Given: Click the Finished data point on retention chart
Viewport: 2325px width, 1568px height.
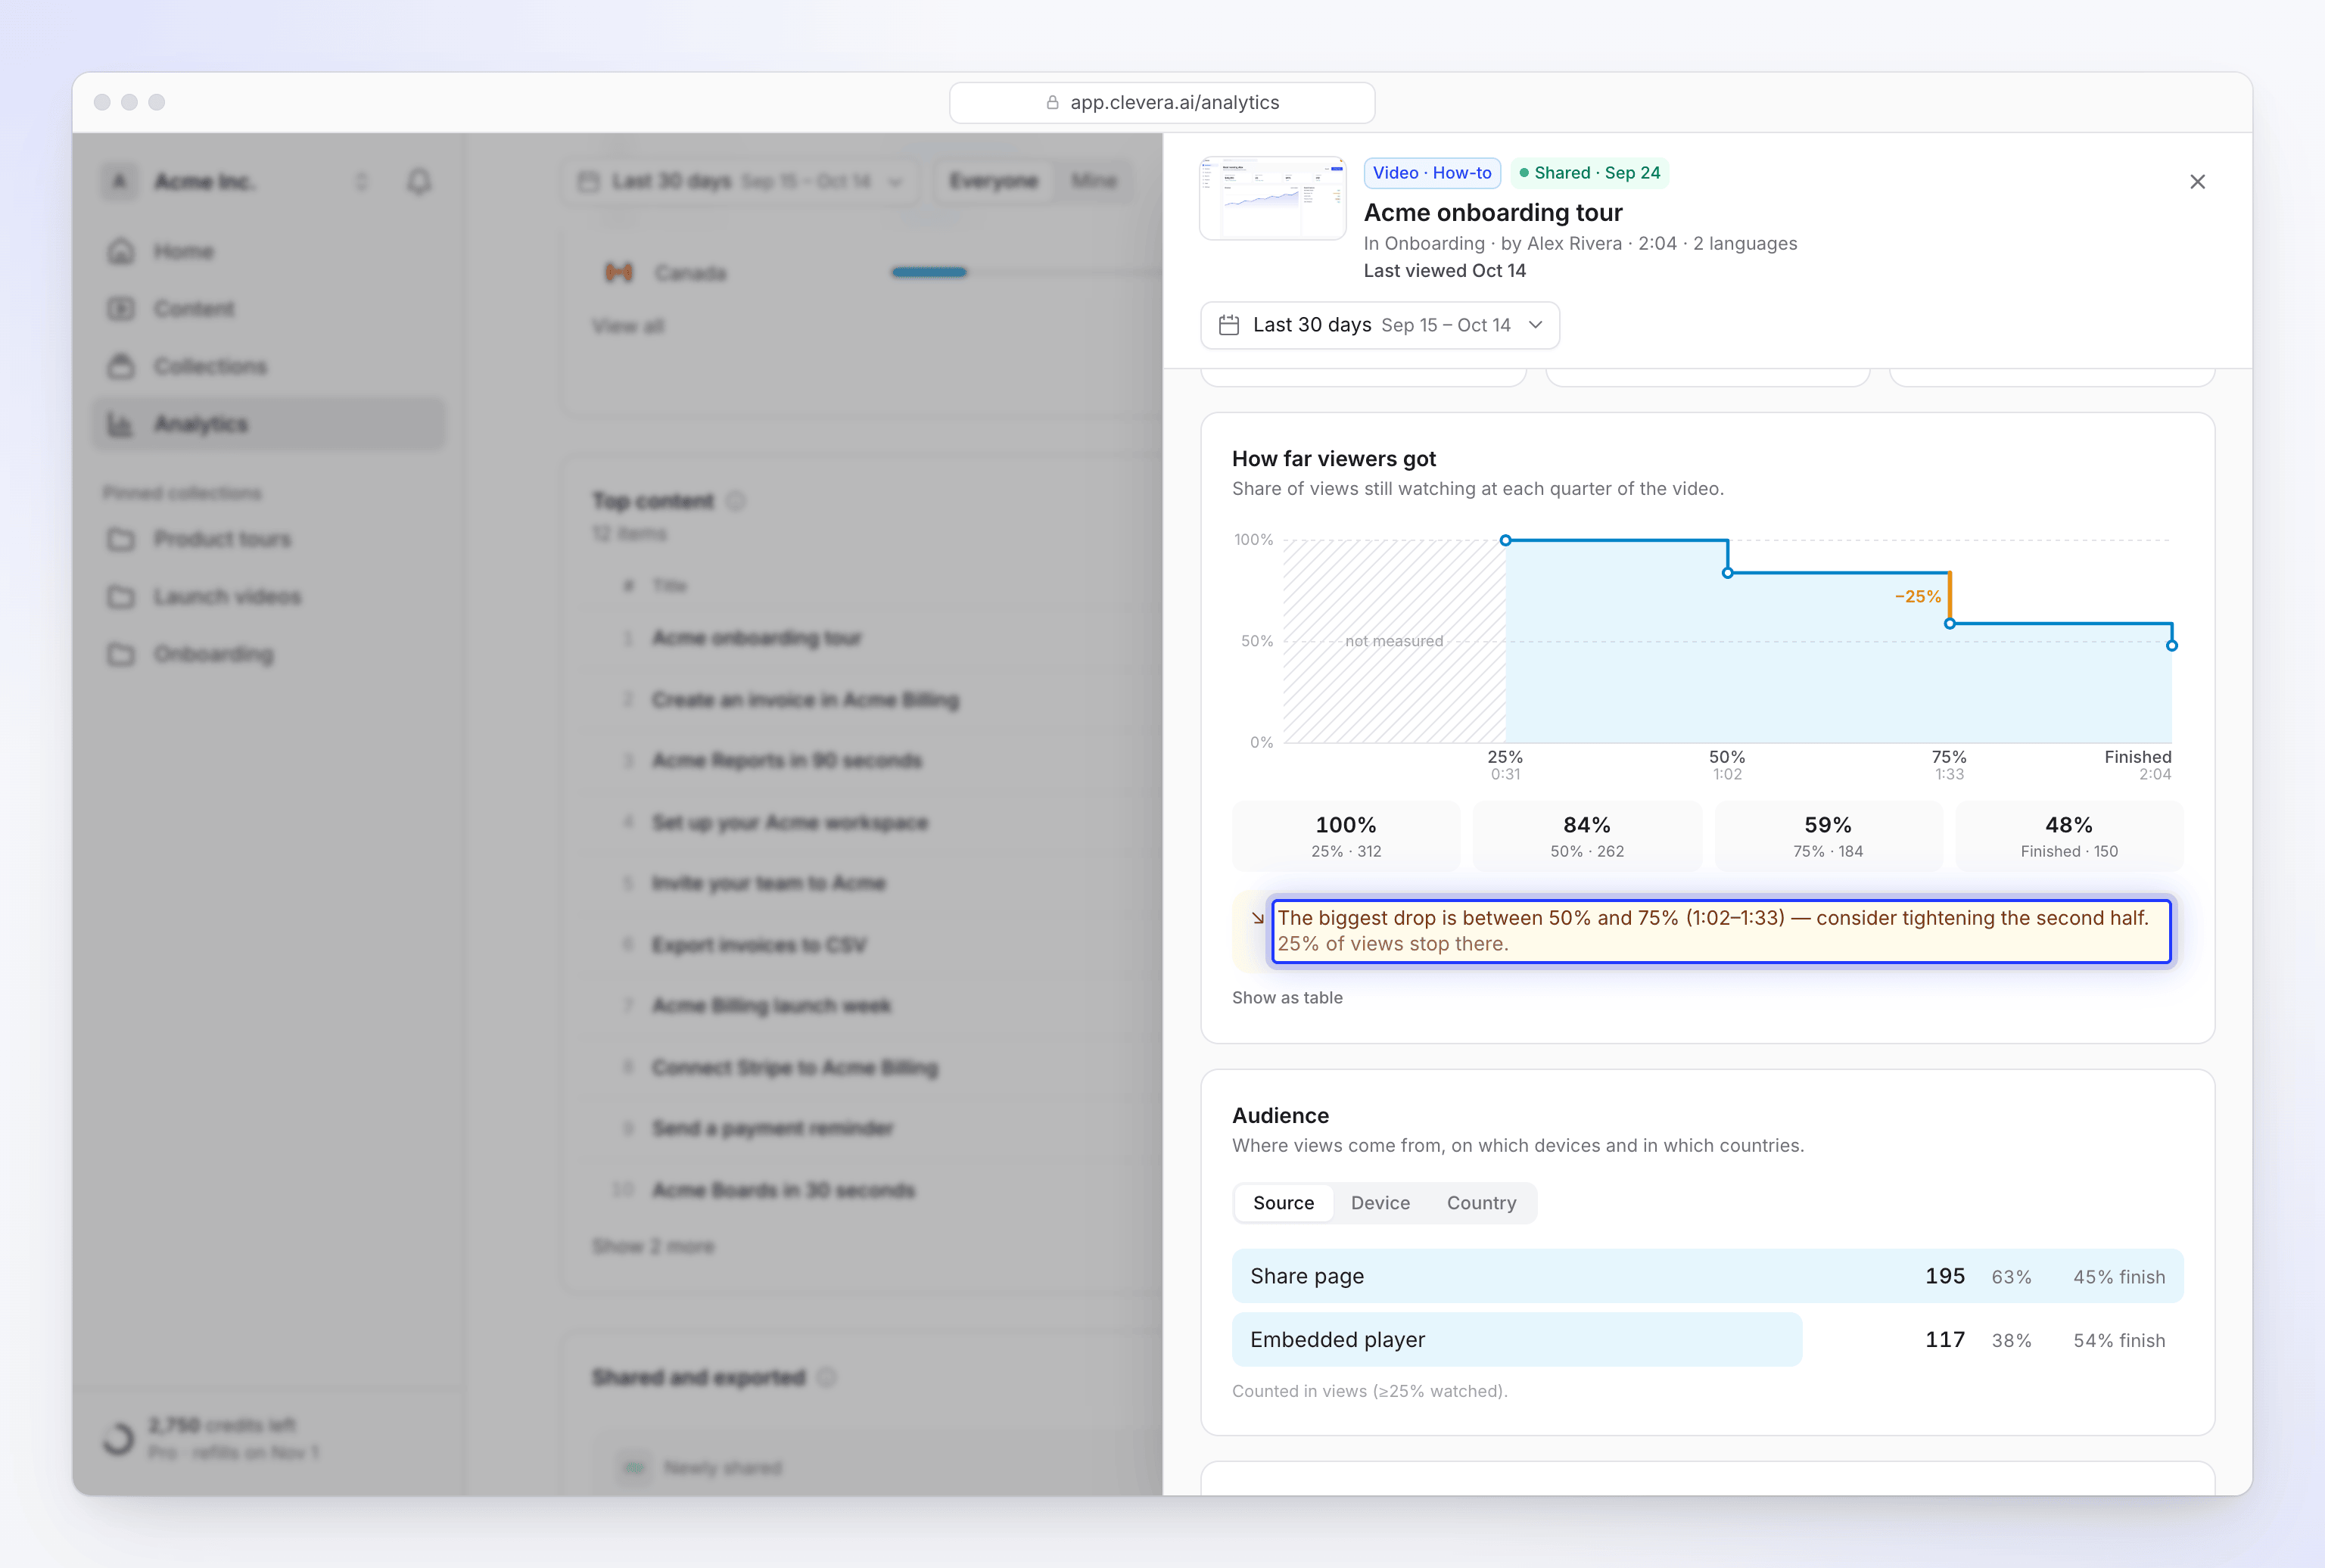Looking at the screenshot, I should click(2171, 646).
